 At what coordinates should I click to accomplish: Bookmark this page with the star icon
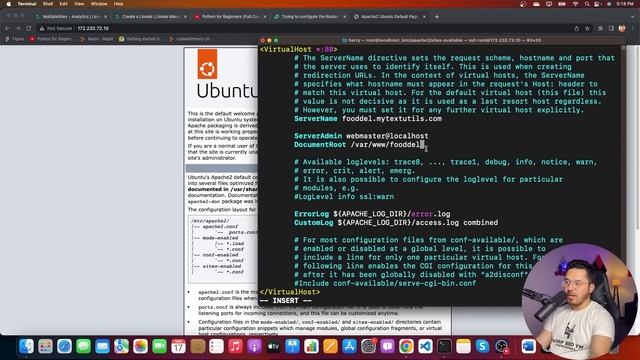click(x=587, y=28)
